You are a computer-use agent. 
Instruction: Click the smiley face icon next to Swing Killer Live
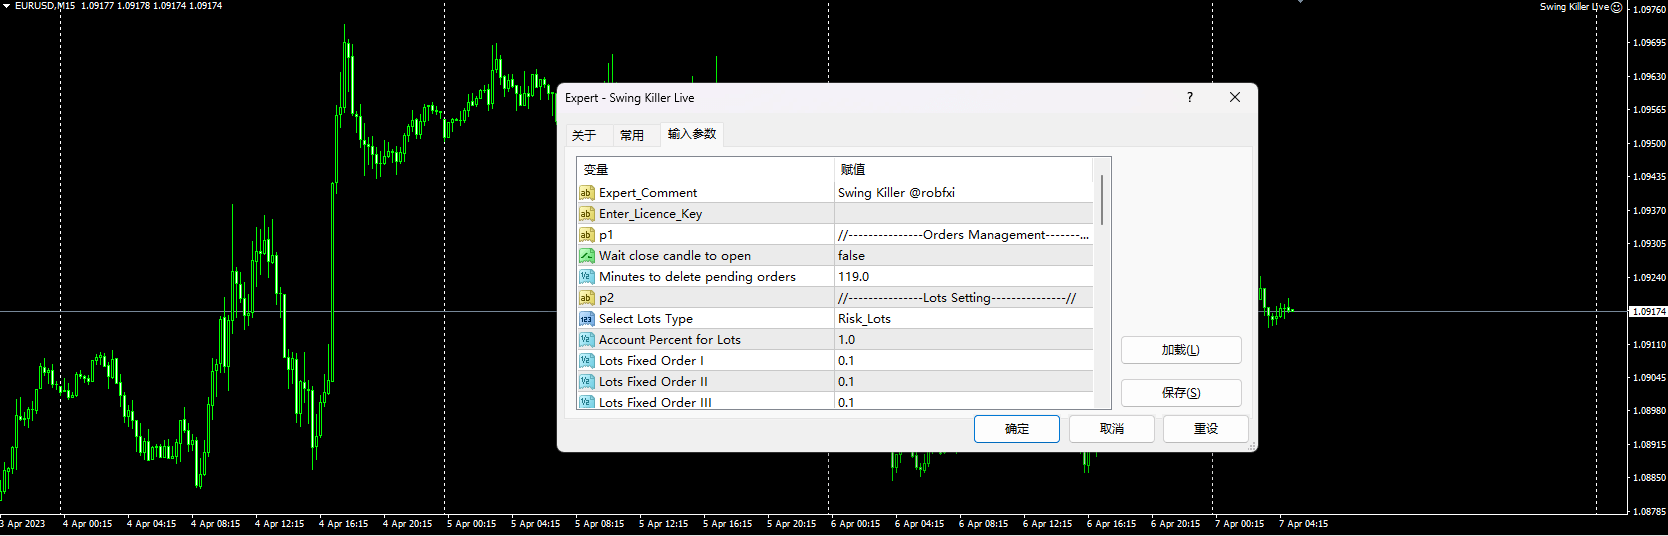coord(1617,7)
